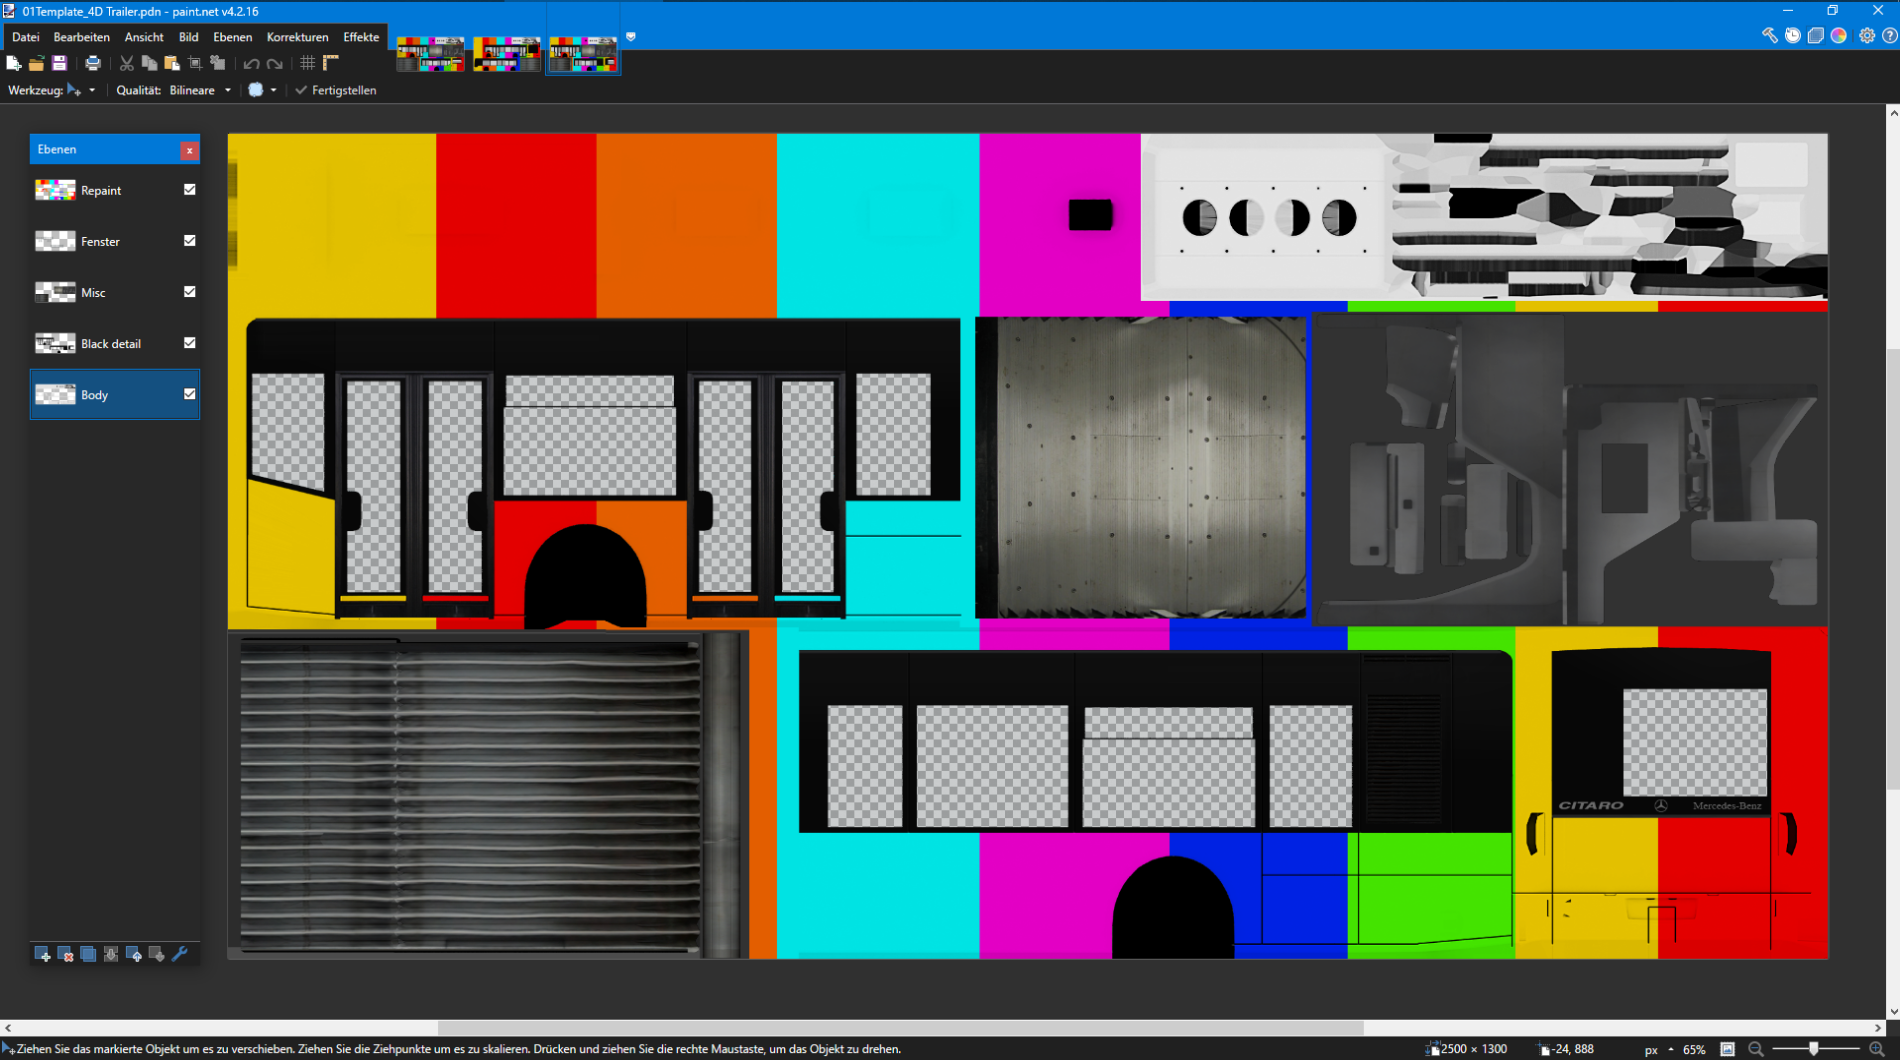
Task: Open the Effekte menu
Action: tap(361, 37)
